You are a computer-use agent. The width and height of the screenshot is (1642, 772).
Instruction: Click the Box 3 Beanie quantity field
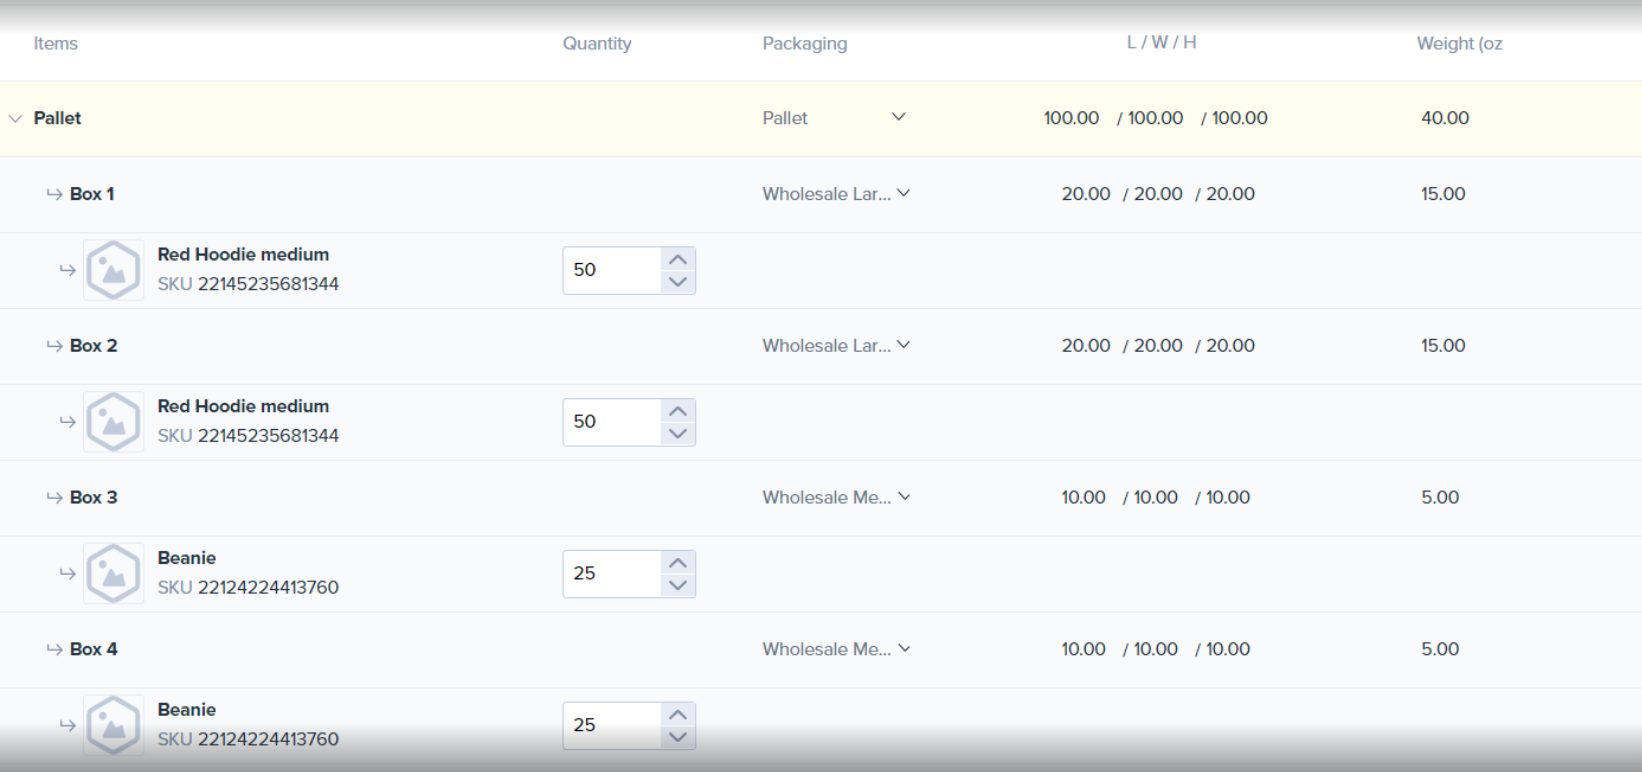(x=610, y=574)
